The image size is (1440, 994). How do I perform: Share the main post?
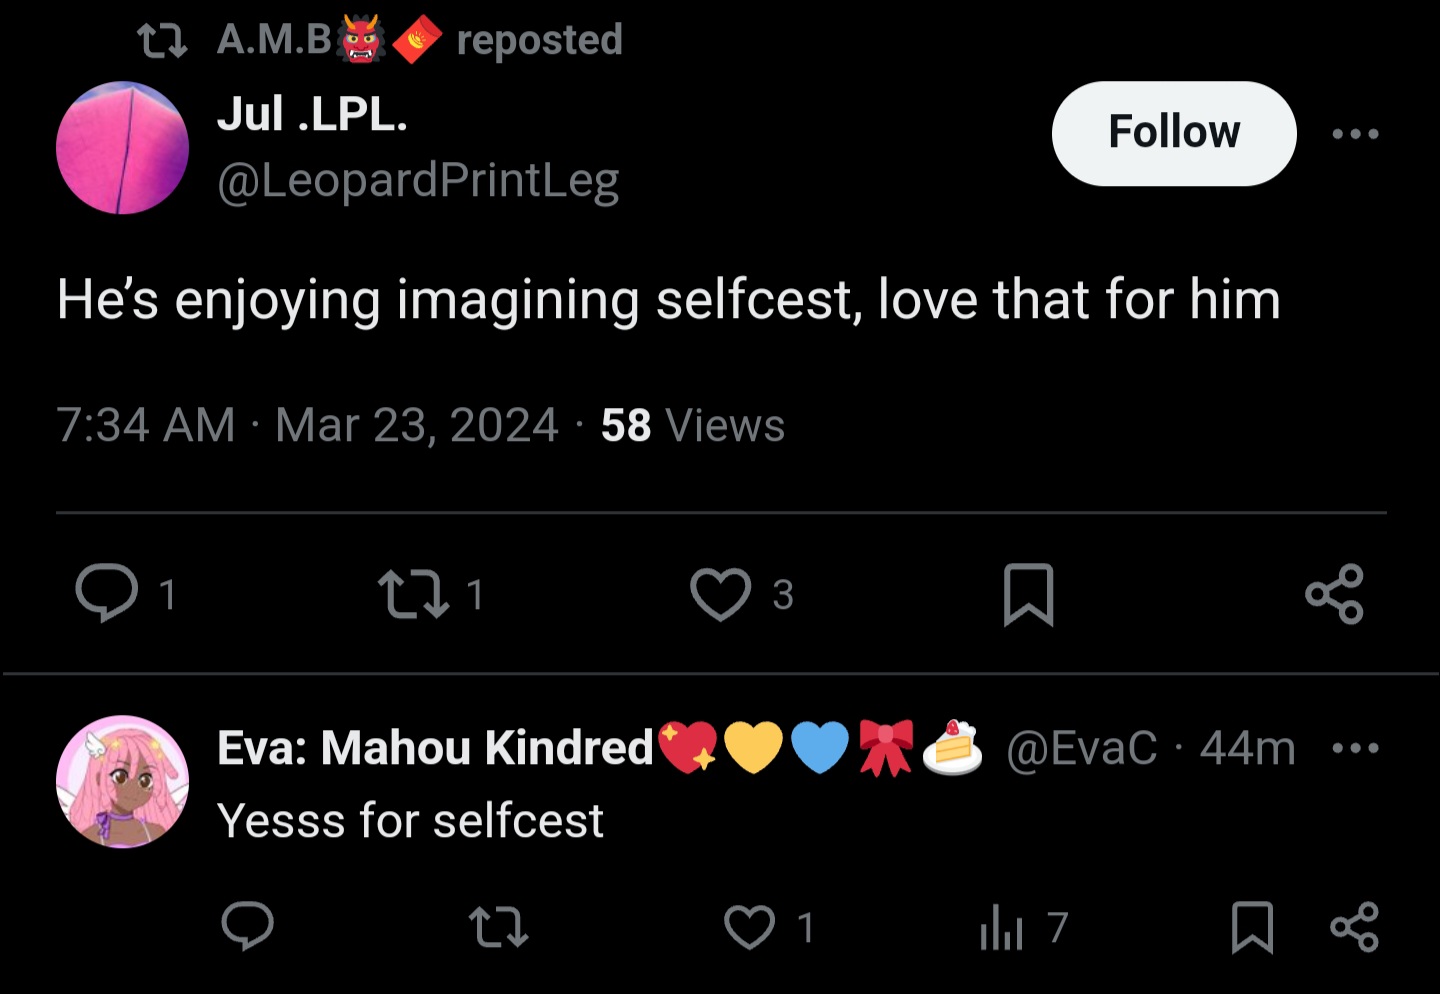(x=1335, y=594)
